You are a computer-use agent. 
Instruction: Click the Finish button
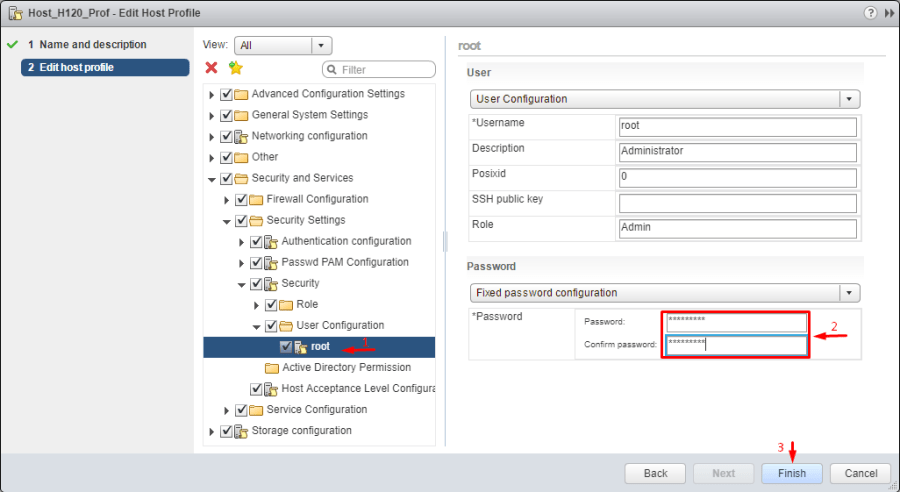791,473
